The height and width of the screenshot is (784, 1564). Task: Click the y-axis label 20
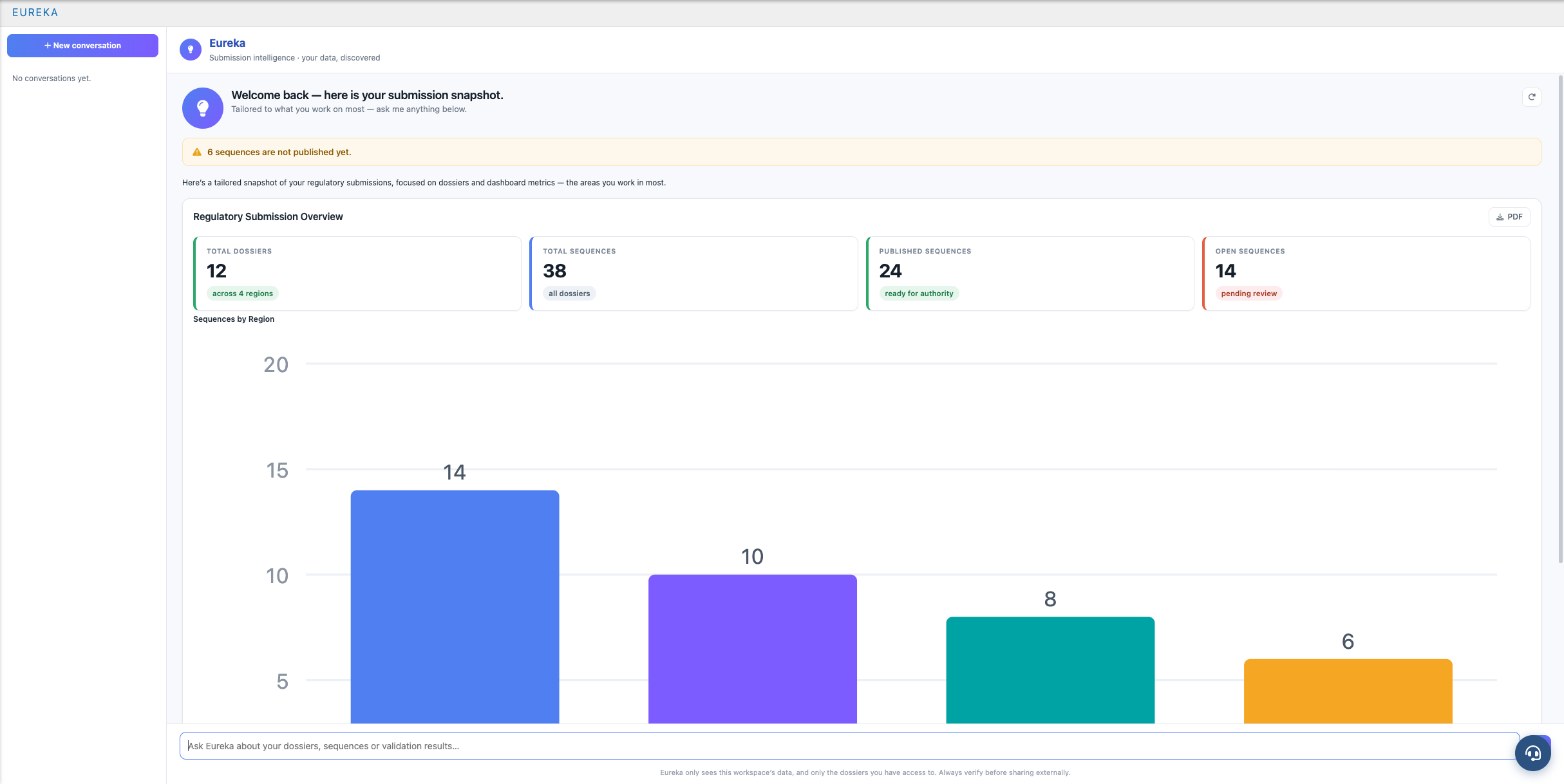pos(276,364)
